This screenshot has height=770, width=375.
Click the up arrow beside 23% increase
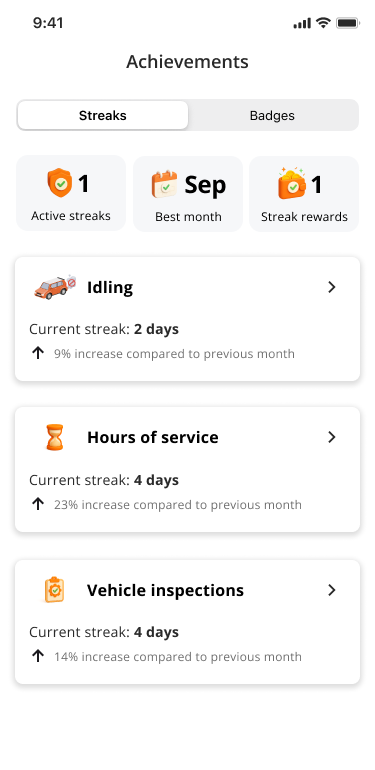point(38,504)
